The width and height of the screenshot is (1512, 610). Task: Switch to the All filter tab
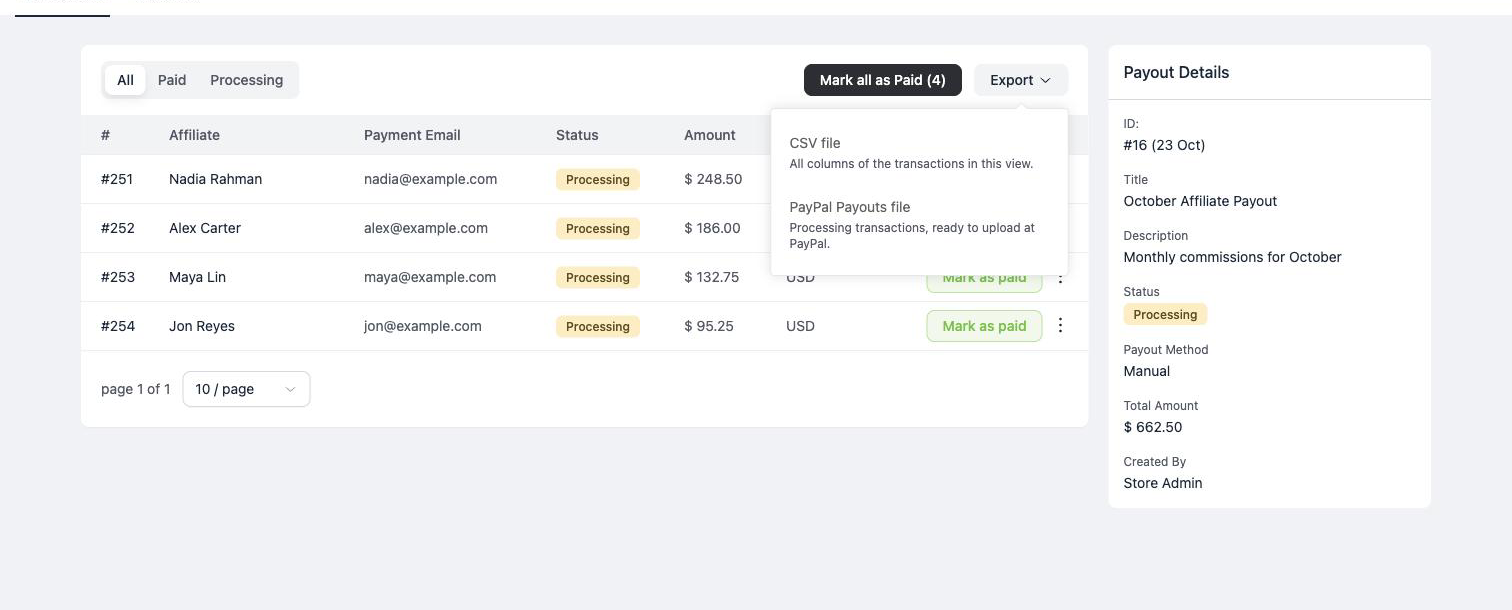(125, 80)
